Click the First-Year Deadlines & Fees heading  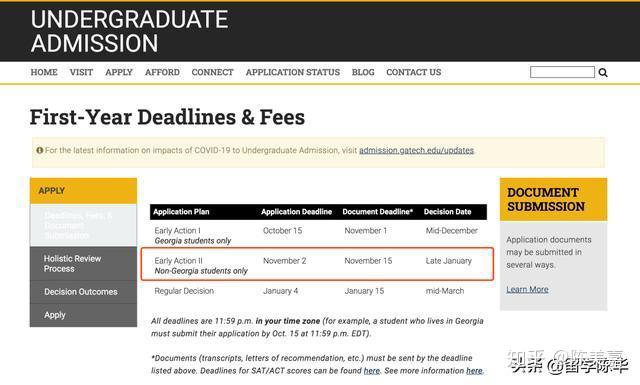coord(167,117)
